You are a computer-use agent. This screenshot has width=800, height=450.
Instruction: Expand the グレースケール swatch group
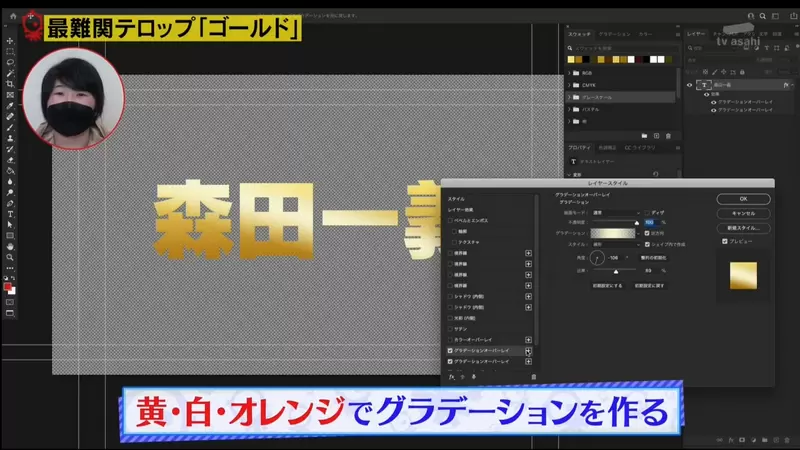click(570, 97)
